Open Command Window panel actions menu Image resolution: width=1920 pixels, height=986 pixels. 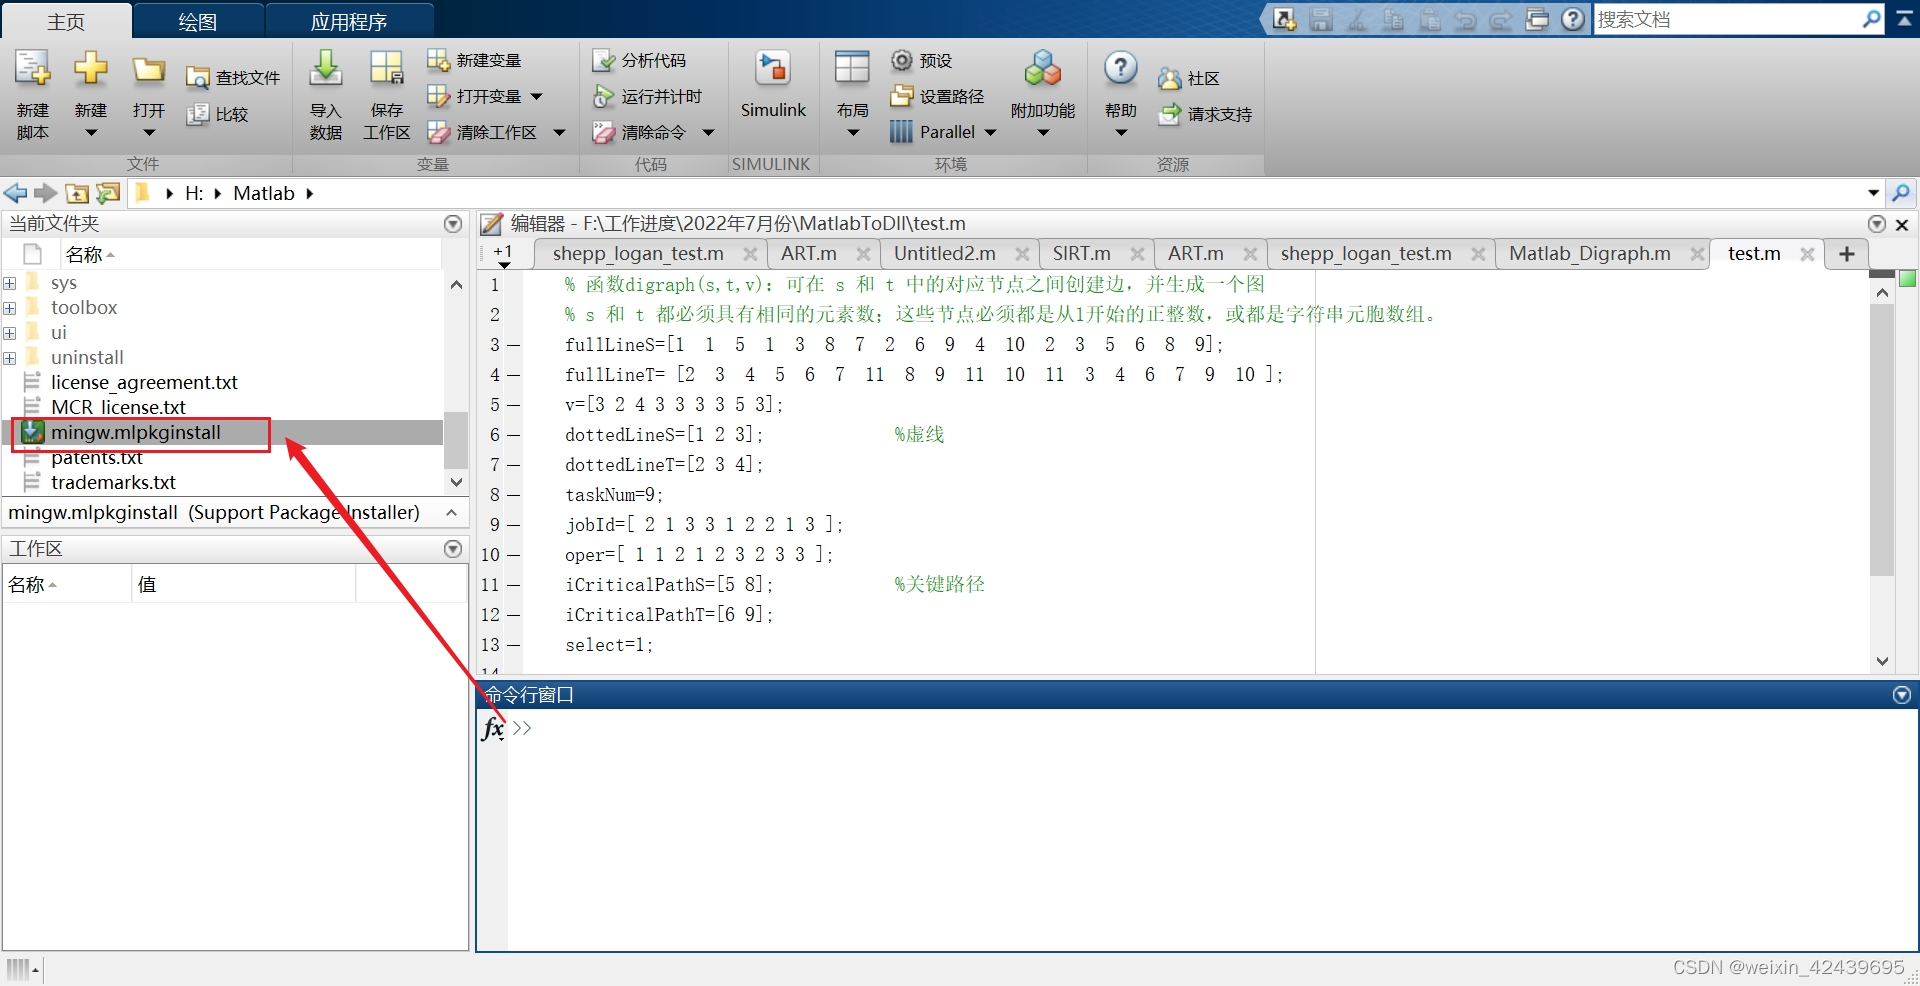click(1902, 695)
